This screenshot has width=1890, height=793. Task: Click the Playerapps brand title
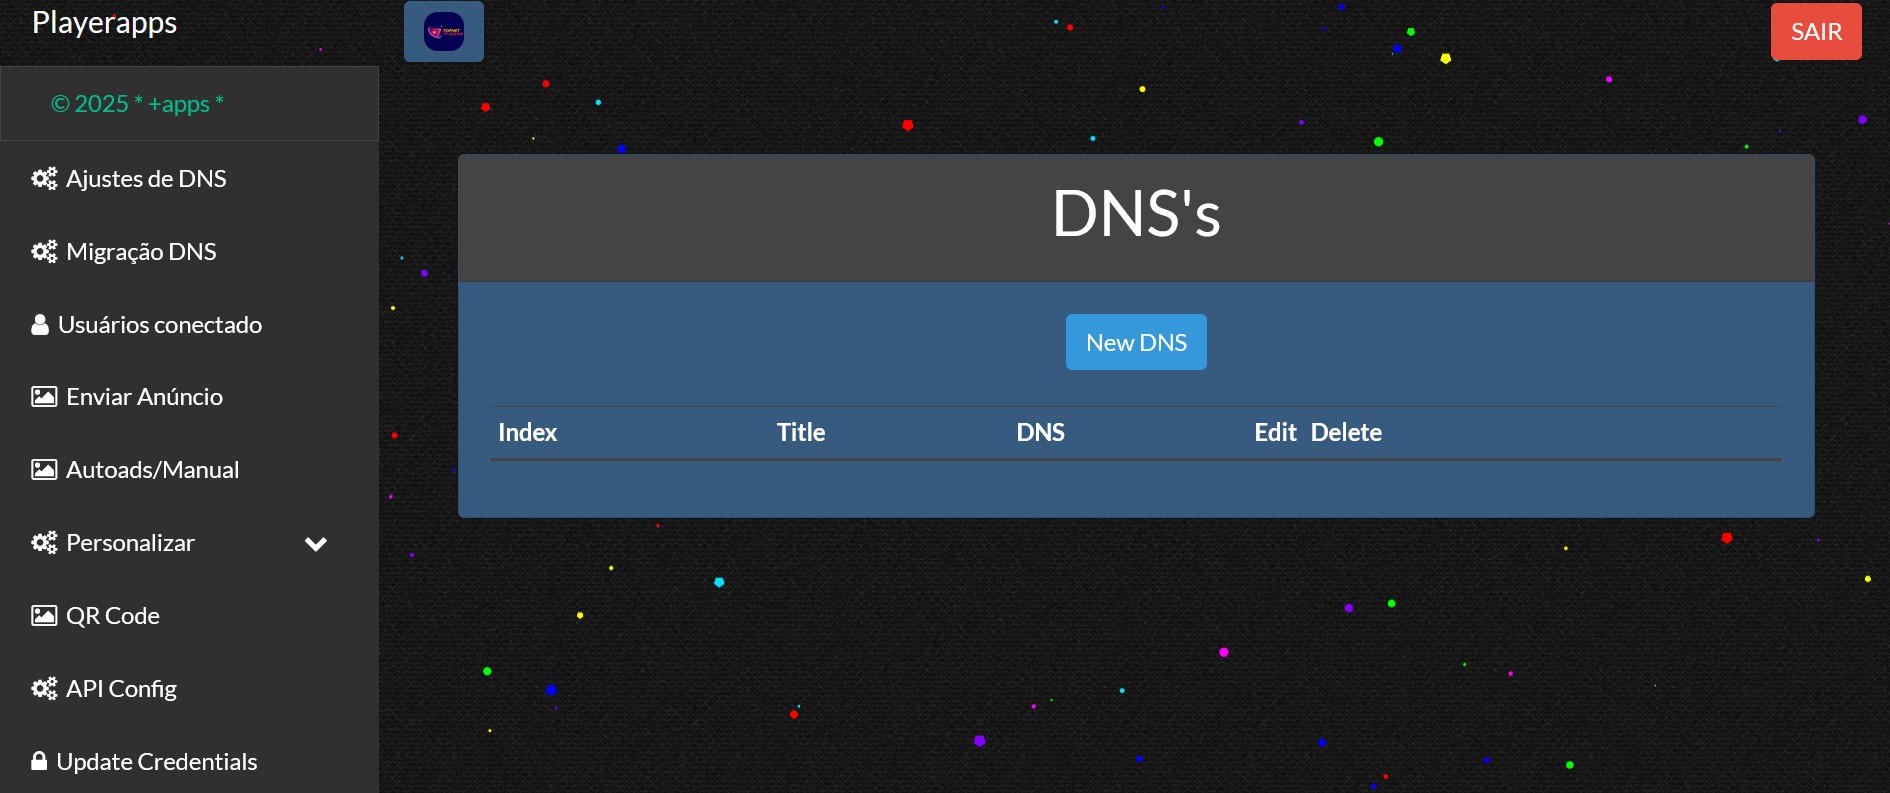(105, 23)
